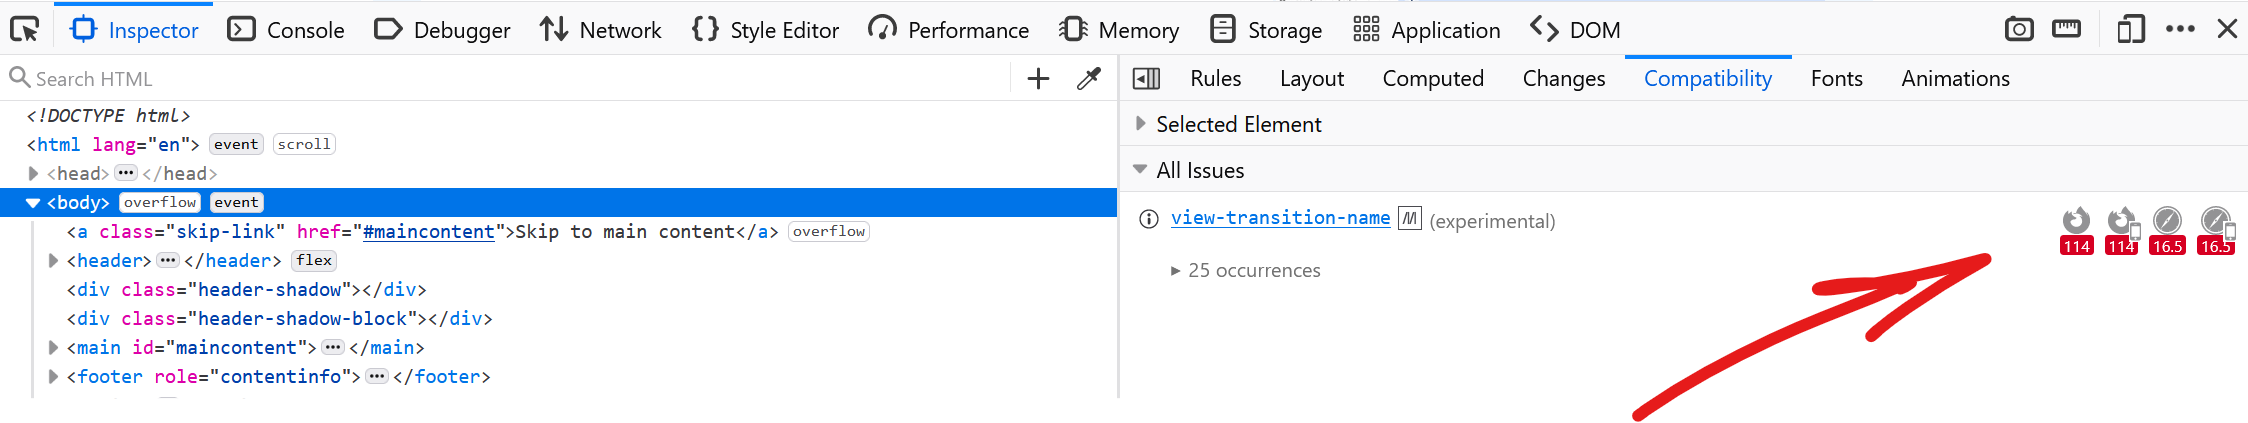
Task: Activate the element picker tool
Action: 24,30
